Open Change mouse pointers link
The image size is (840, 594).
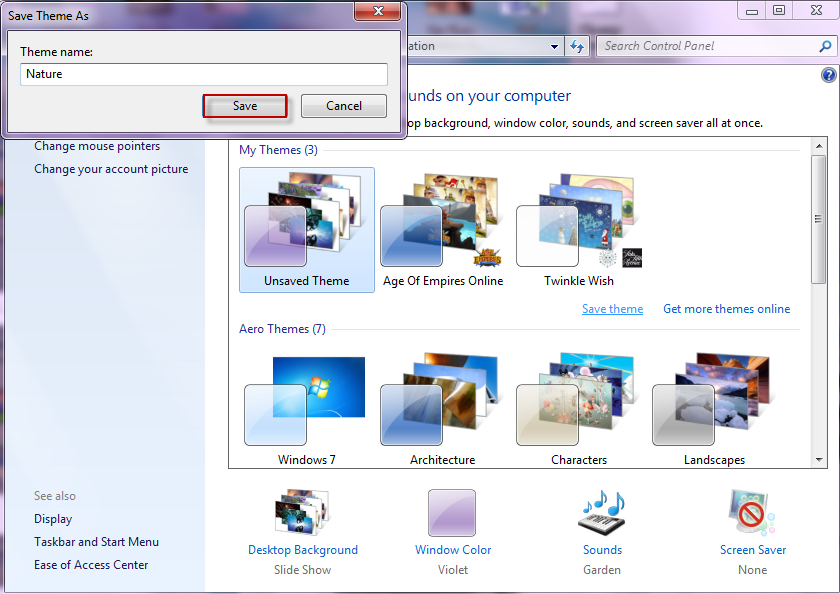coord(97,146)
